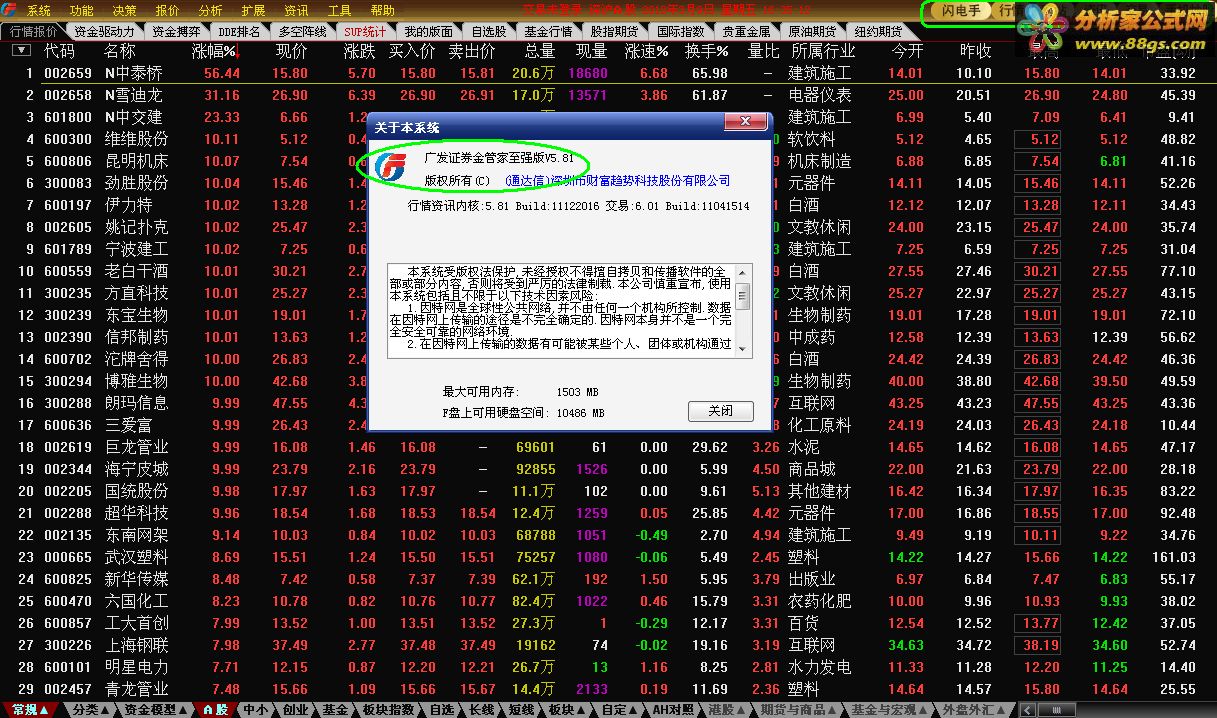
Task: Click the GF logo icon in about dialog
Action: [391, 166]
